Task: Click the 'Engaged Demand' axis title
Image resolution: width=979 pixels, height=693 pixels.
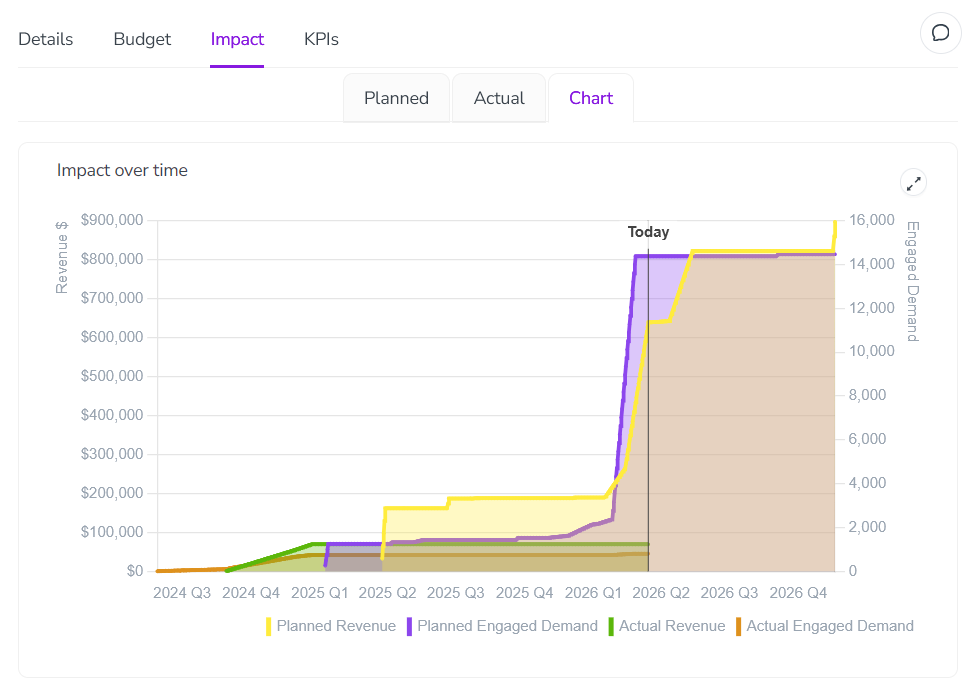Action: coord(913,282)
